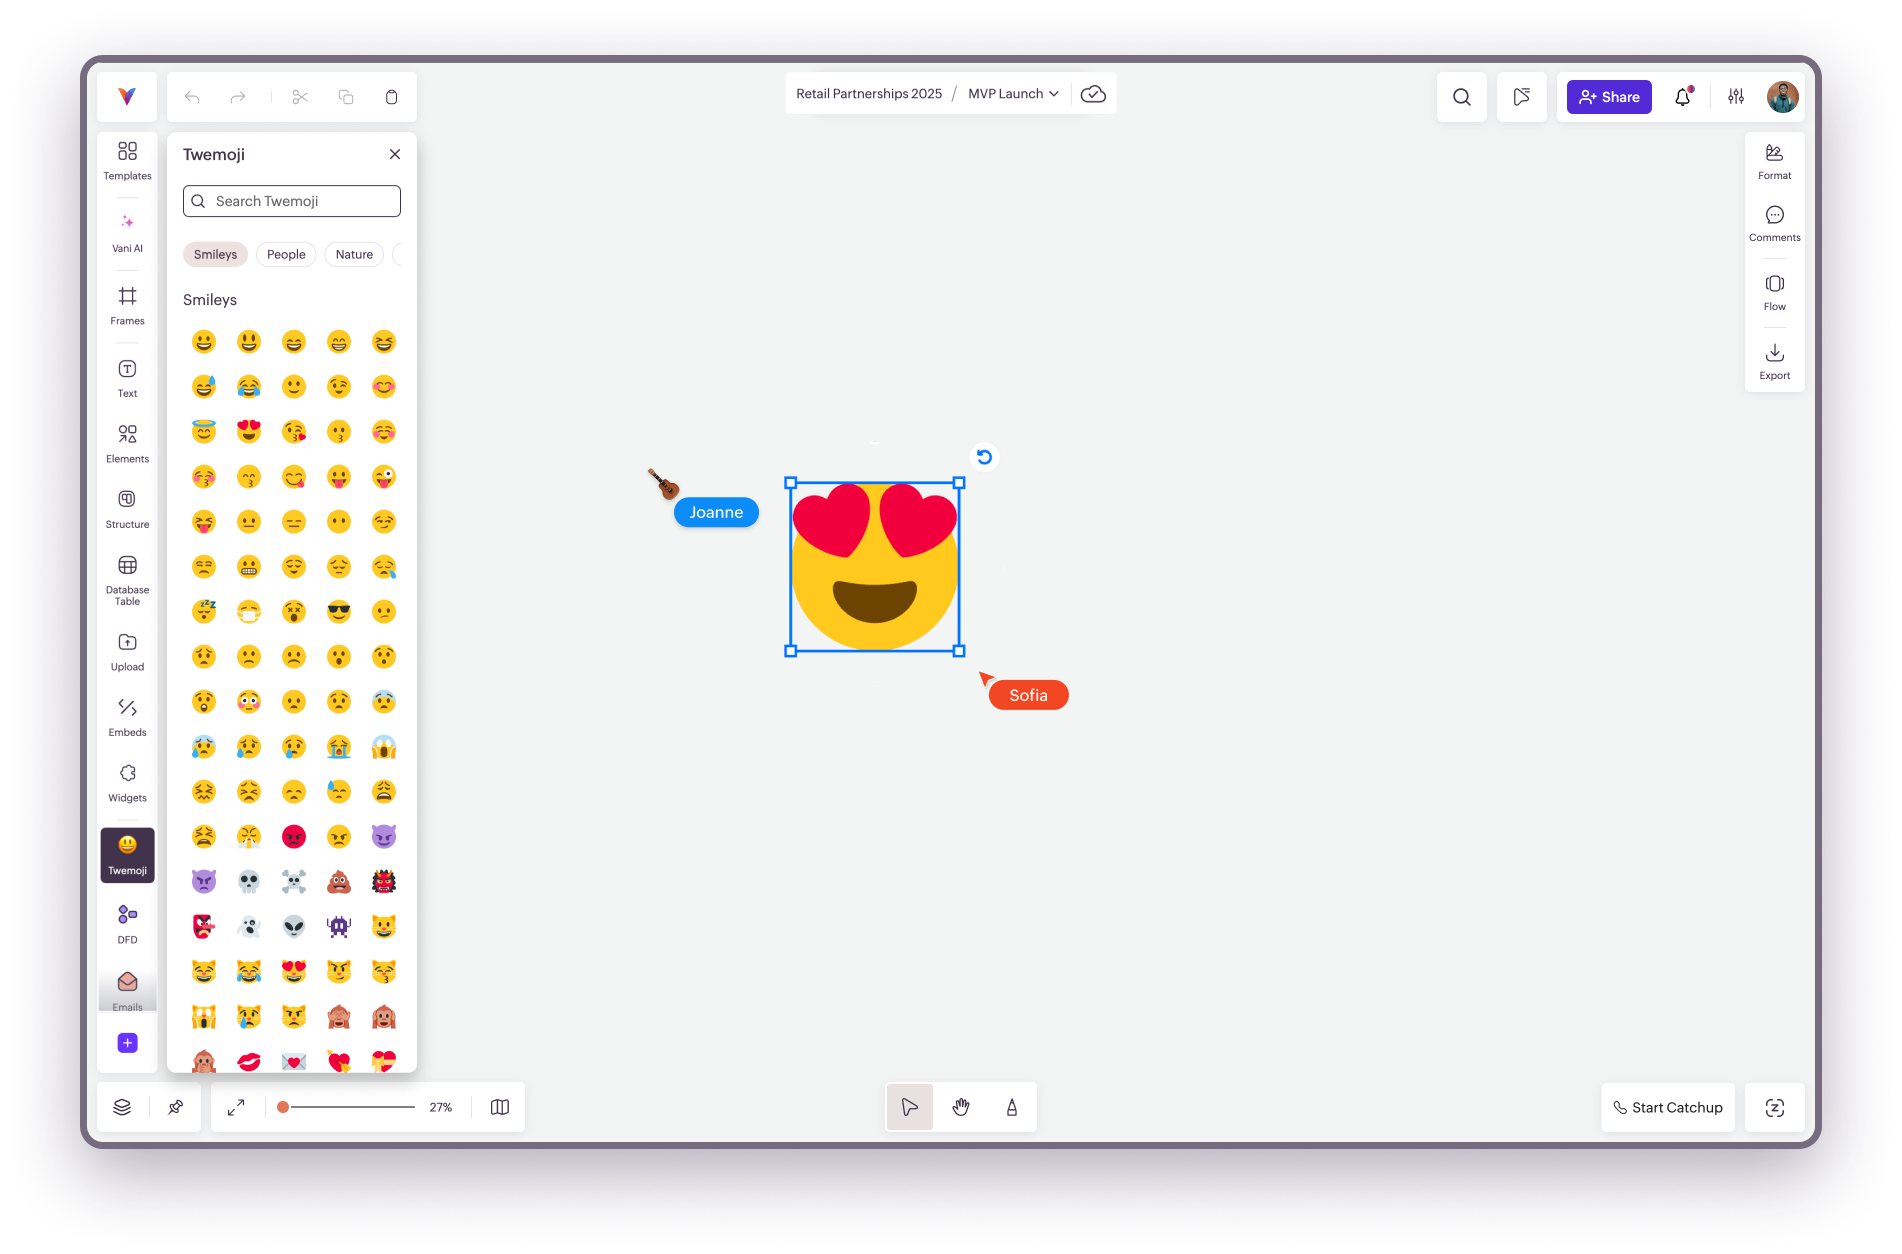Insert the poop emoji

(x=339, y=882)
